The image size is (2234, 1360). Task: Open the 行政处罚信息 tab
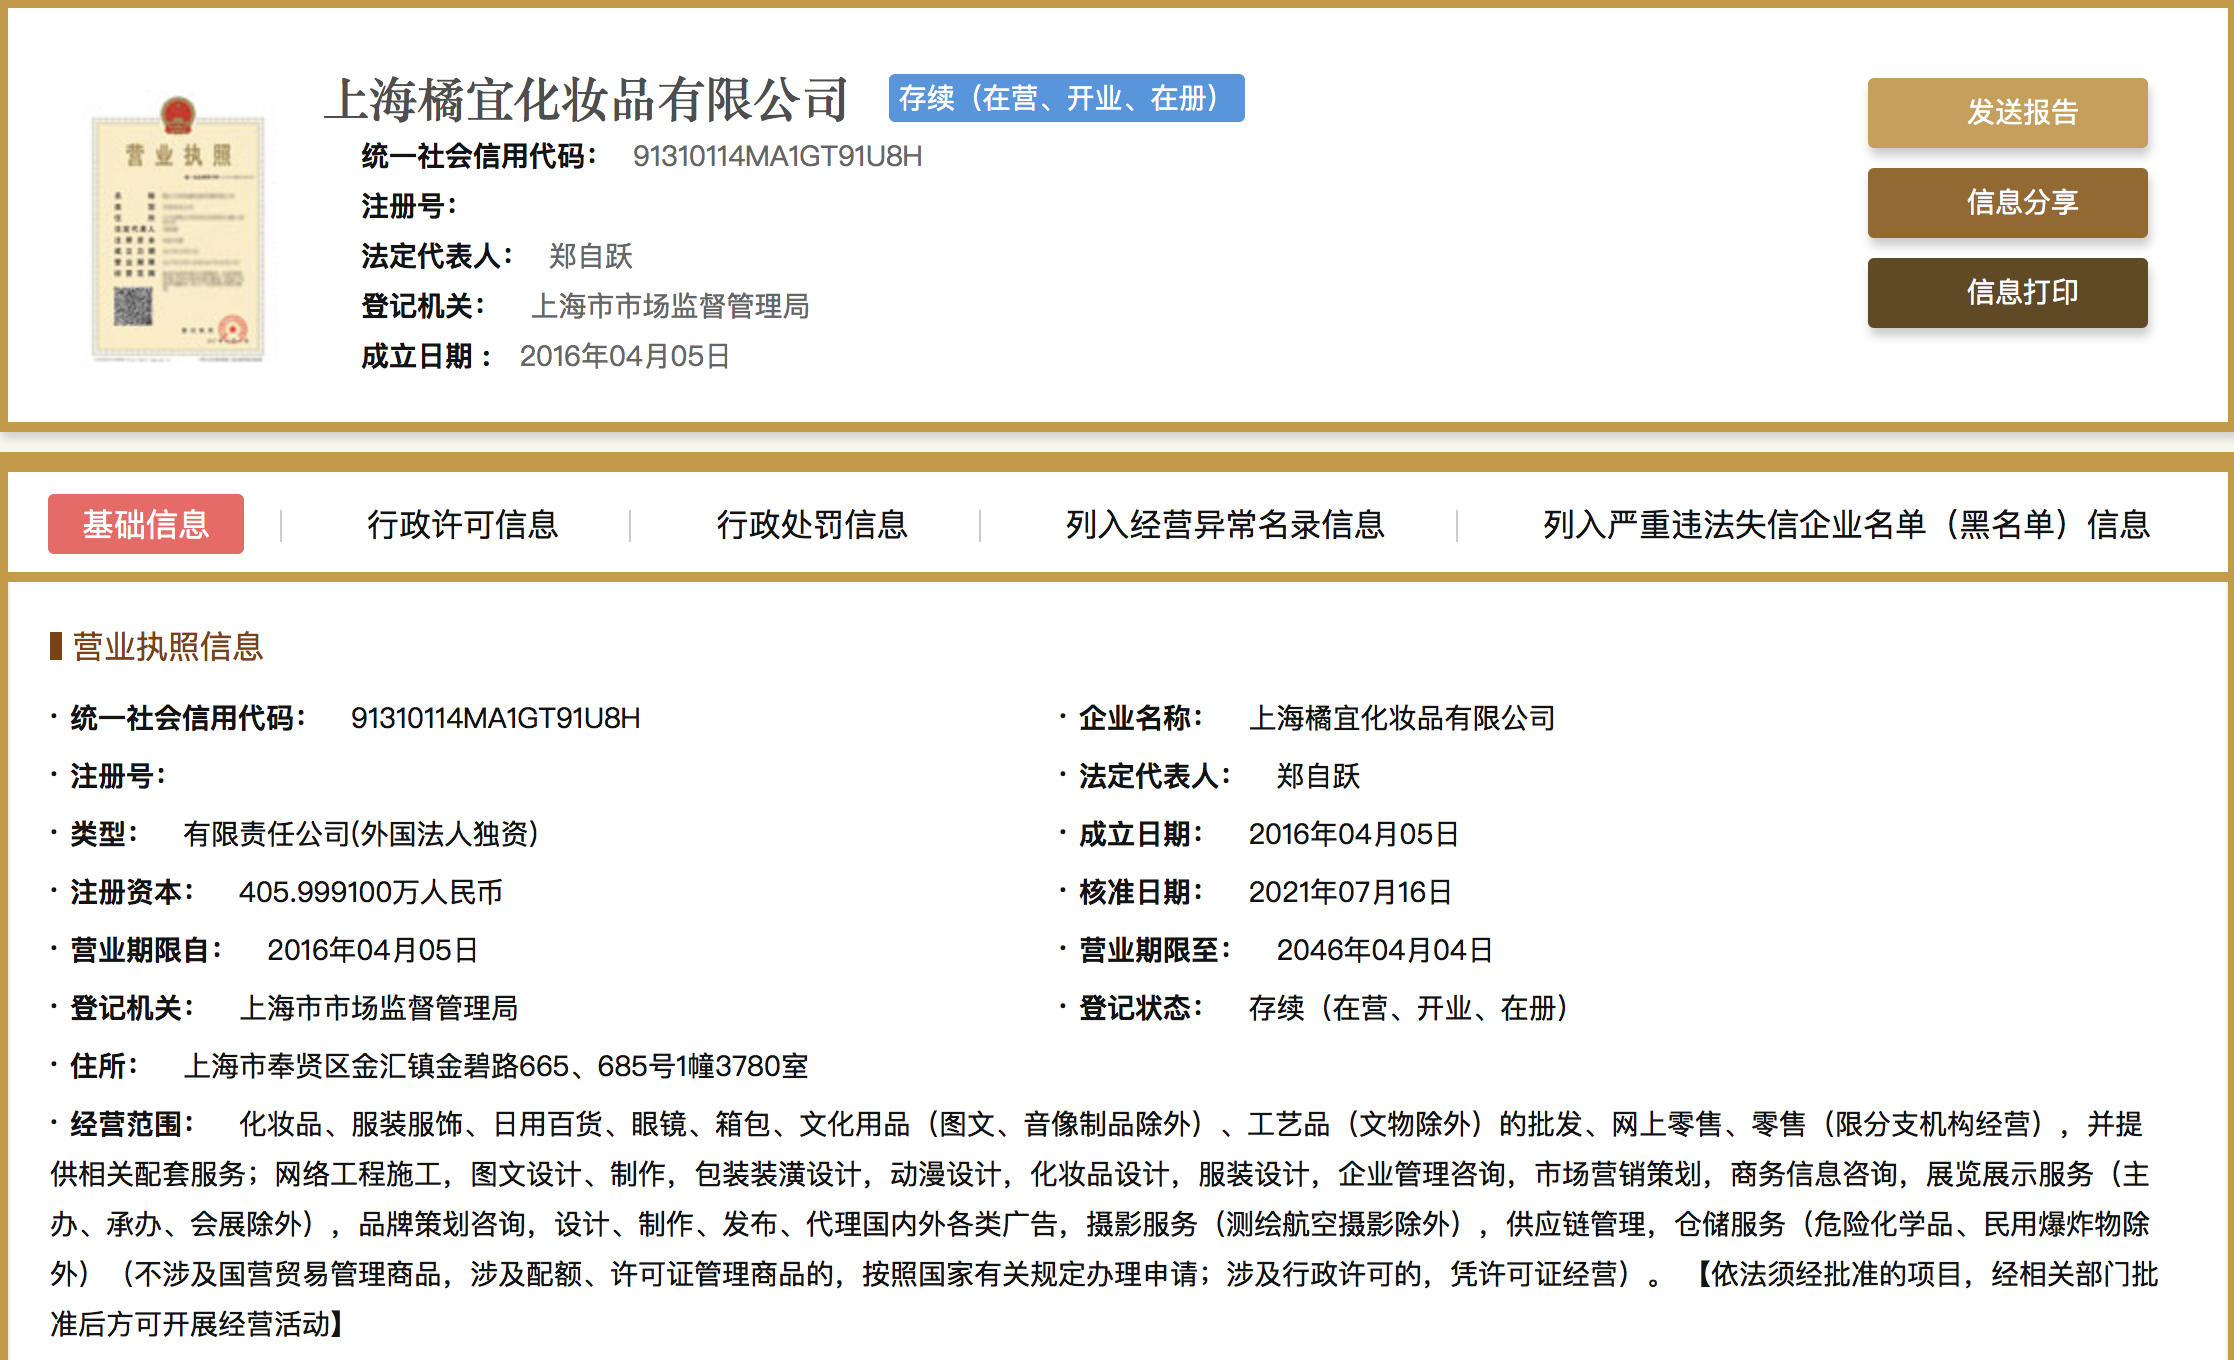(812, 524)
